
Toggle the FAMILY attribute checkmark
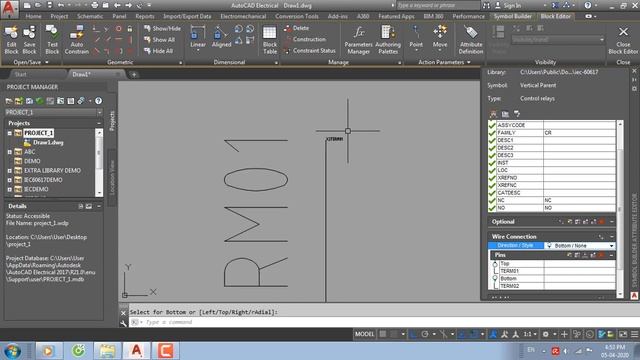pos(492,133)
